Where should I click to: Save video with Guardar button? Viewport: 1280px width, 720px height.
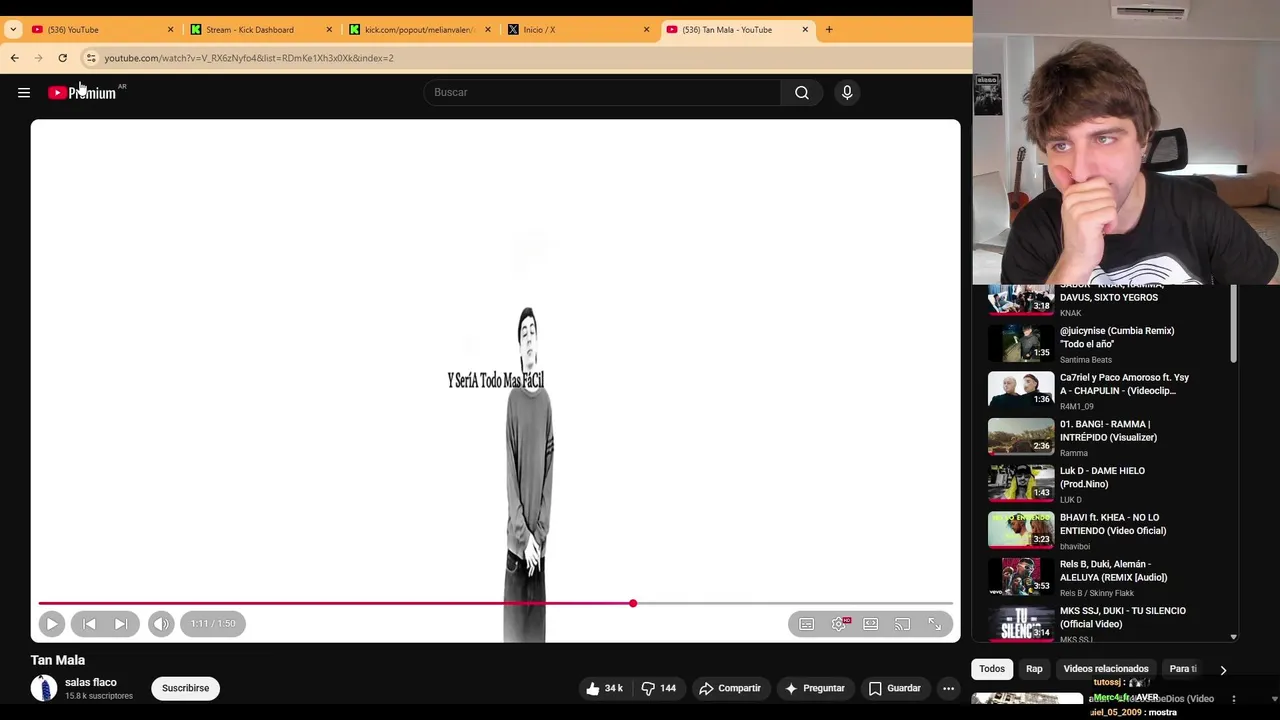pos(895,689)
